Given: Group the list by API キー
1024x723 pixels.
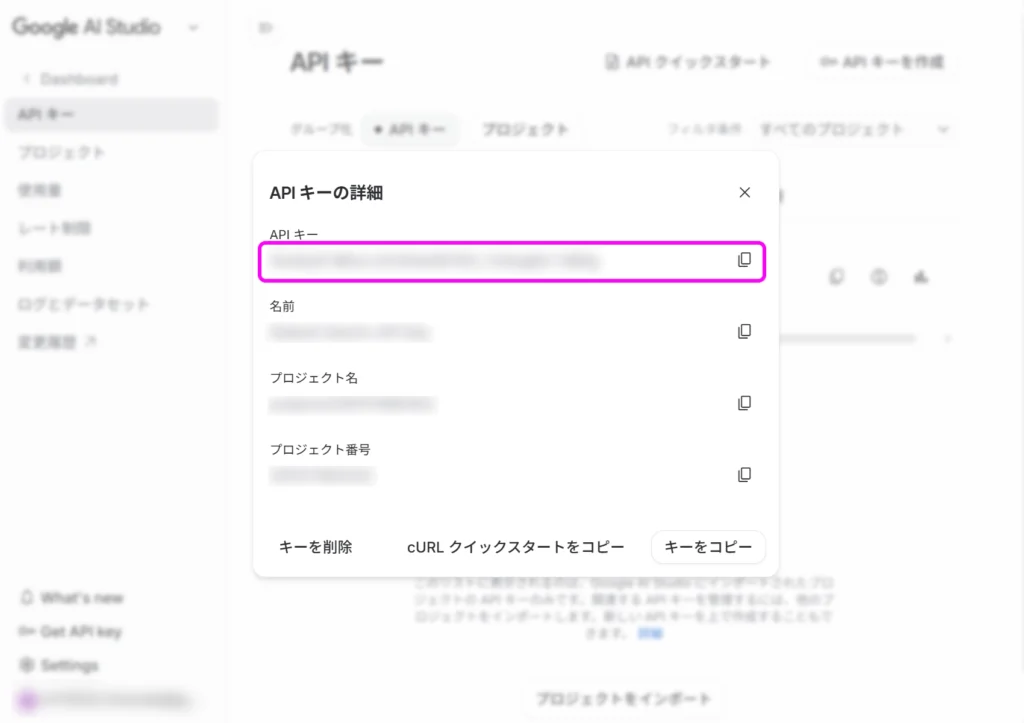Looking at the screenshot, I should [410, 129].
